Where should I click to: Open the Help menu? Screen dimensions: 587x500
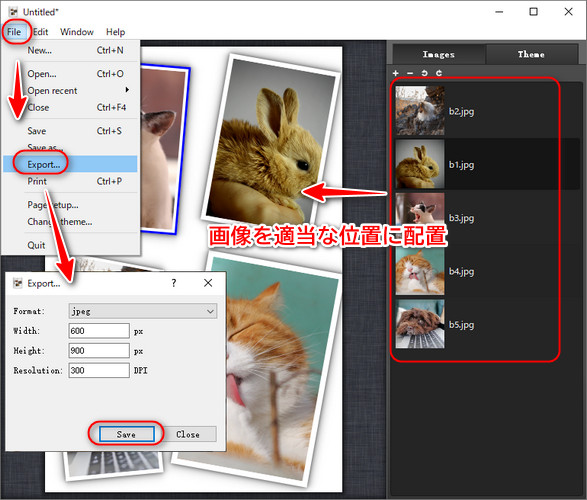(115, 32)
